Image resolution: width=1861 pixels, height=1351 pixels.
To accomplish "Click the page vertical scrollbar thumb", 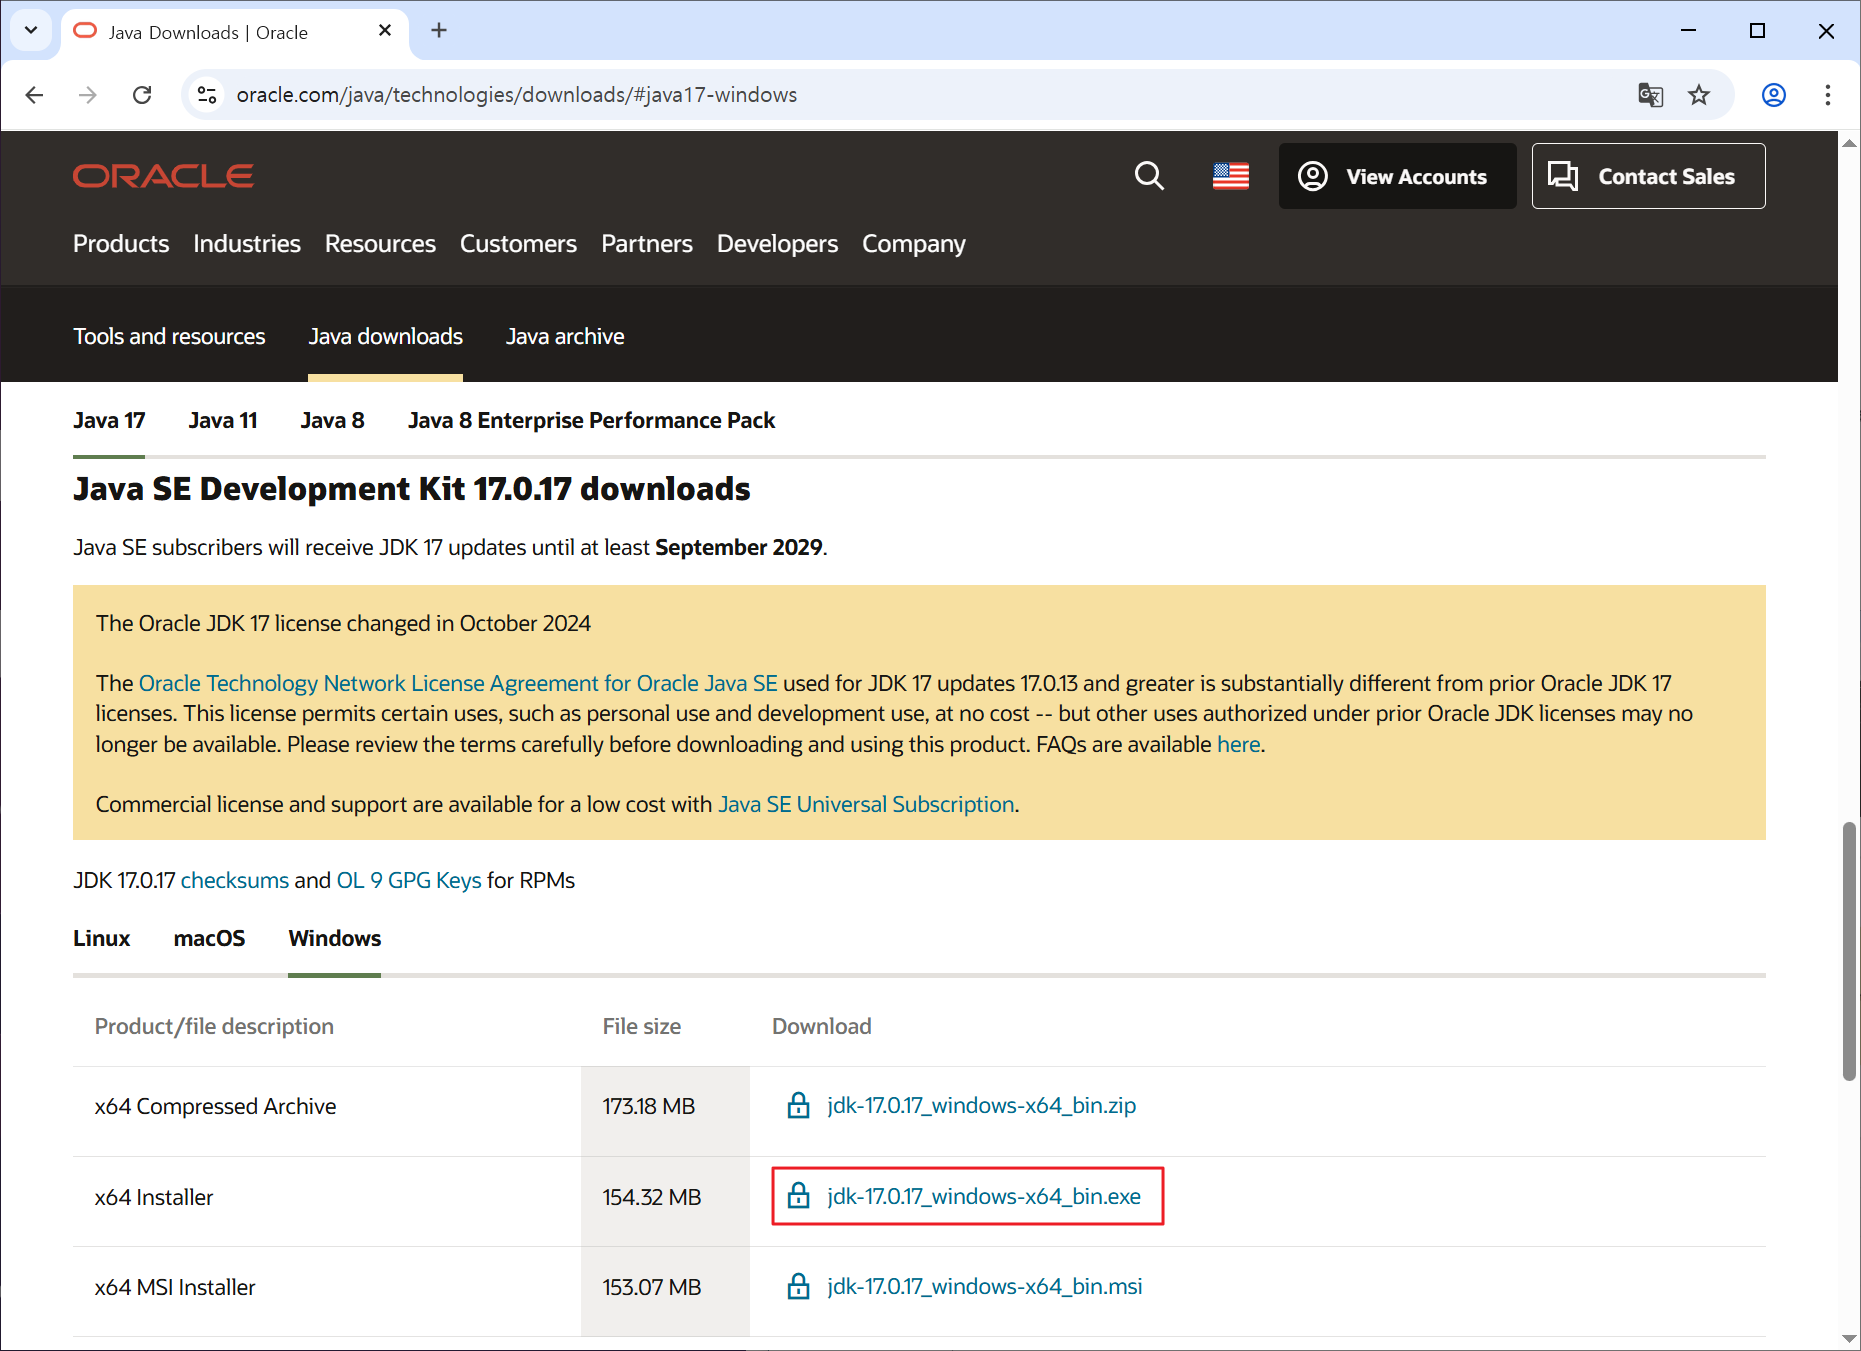I will (x=1849, y=951).
